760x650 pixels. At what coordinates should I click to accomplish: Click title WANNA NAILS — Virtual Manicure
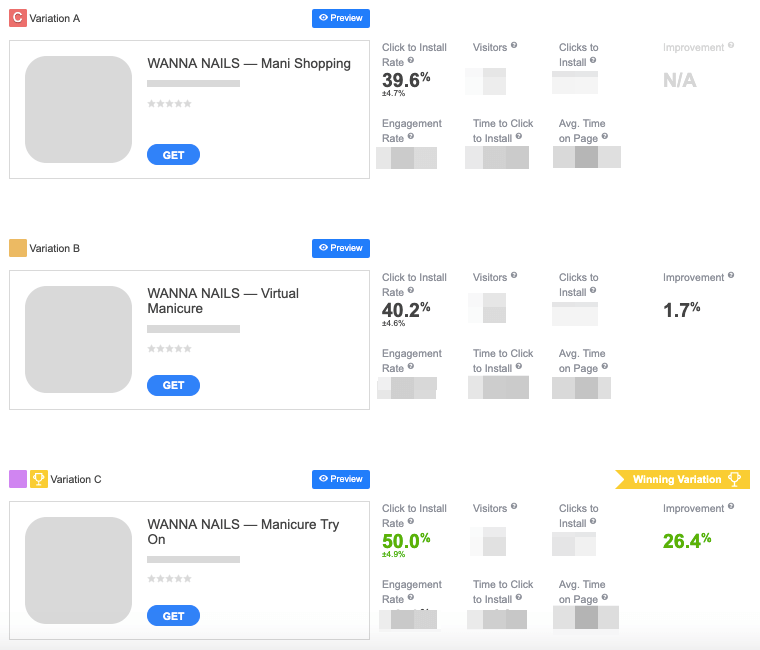223,301
